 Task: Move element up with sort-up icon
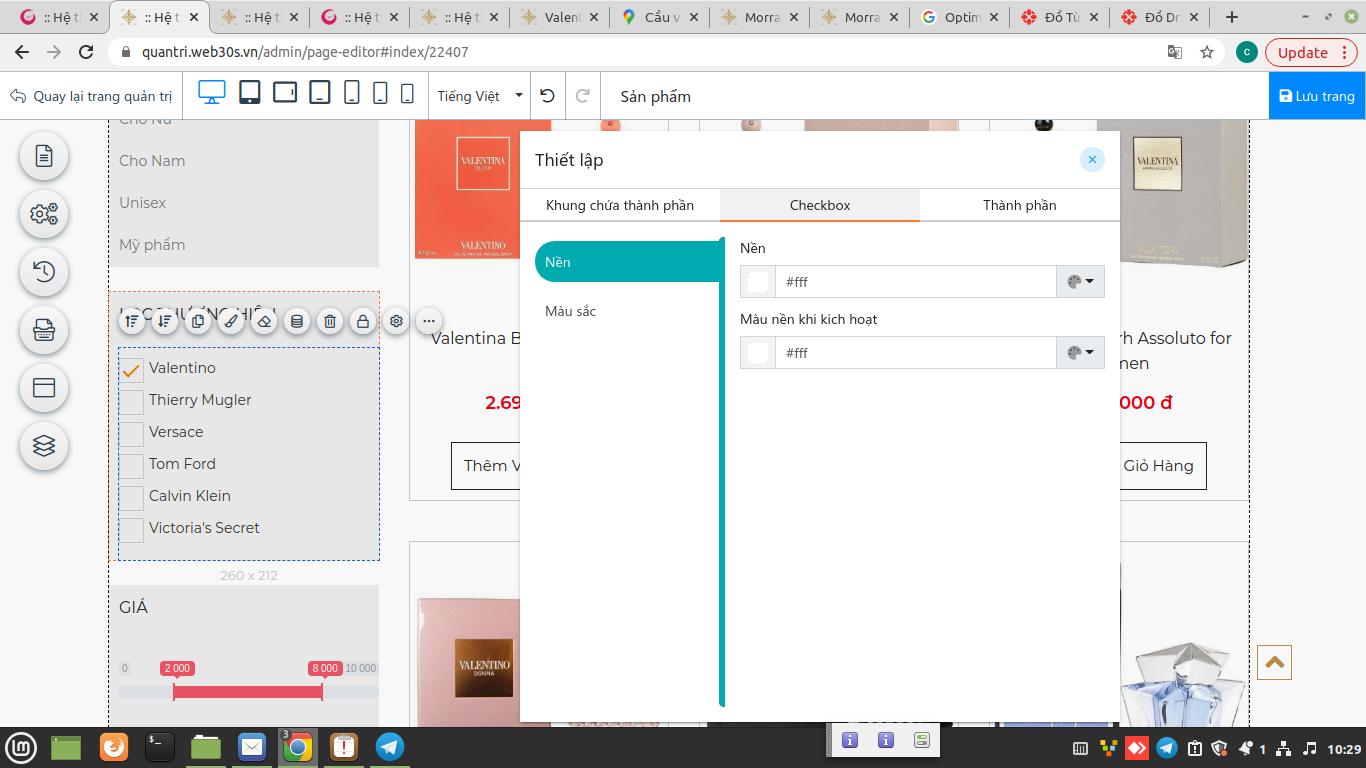(132, 321)
